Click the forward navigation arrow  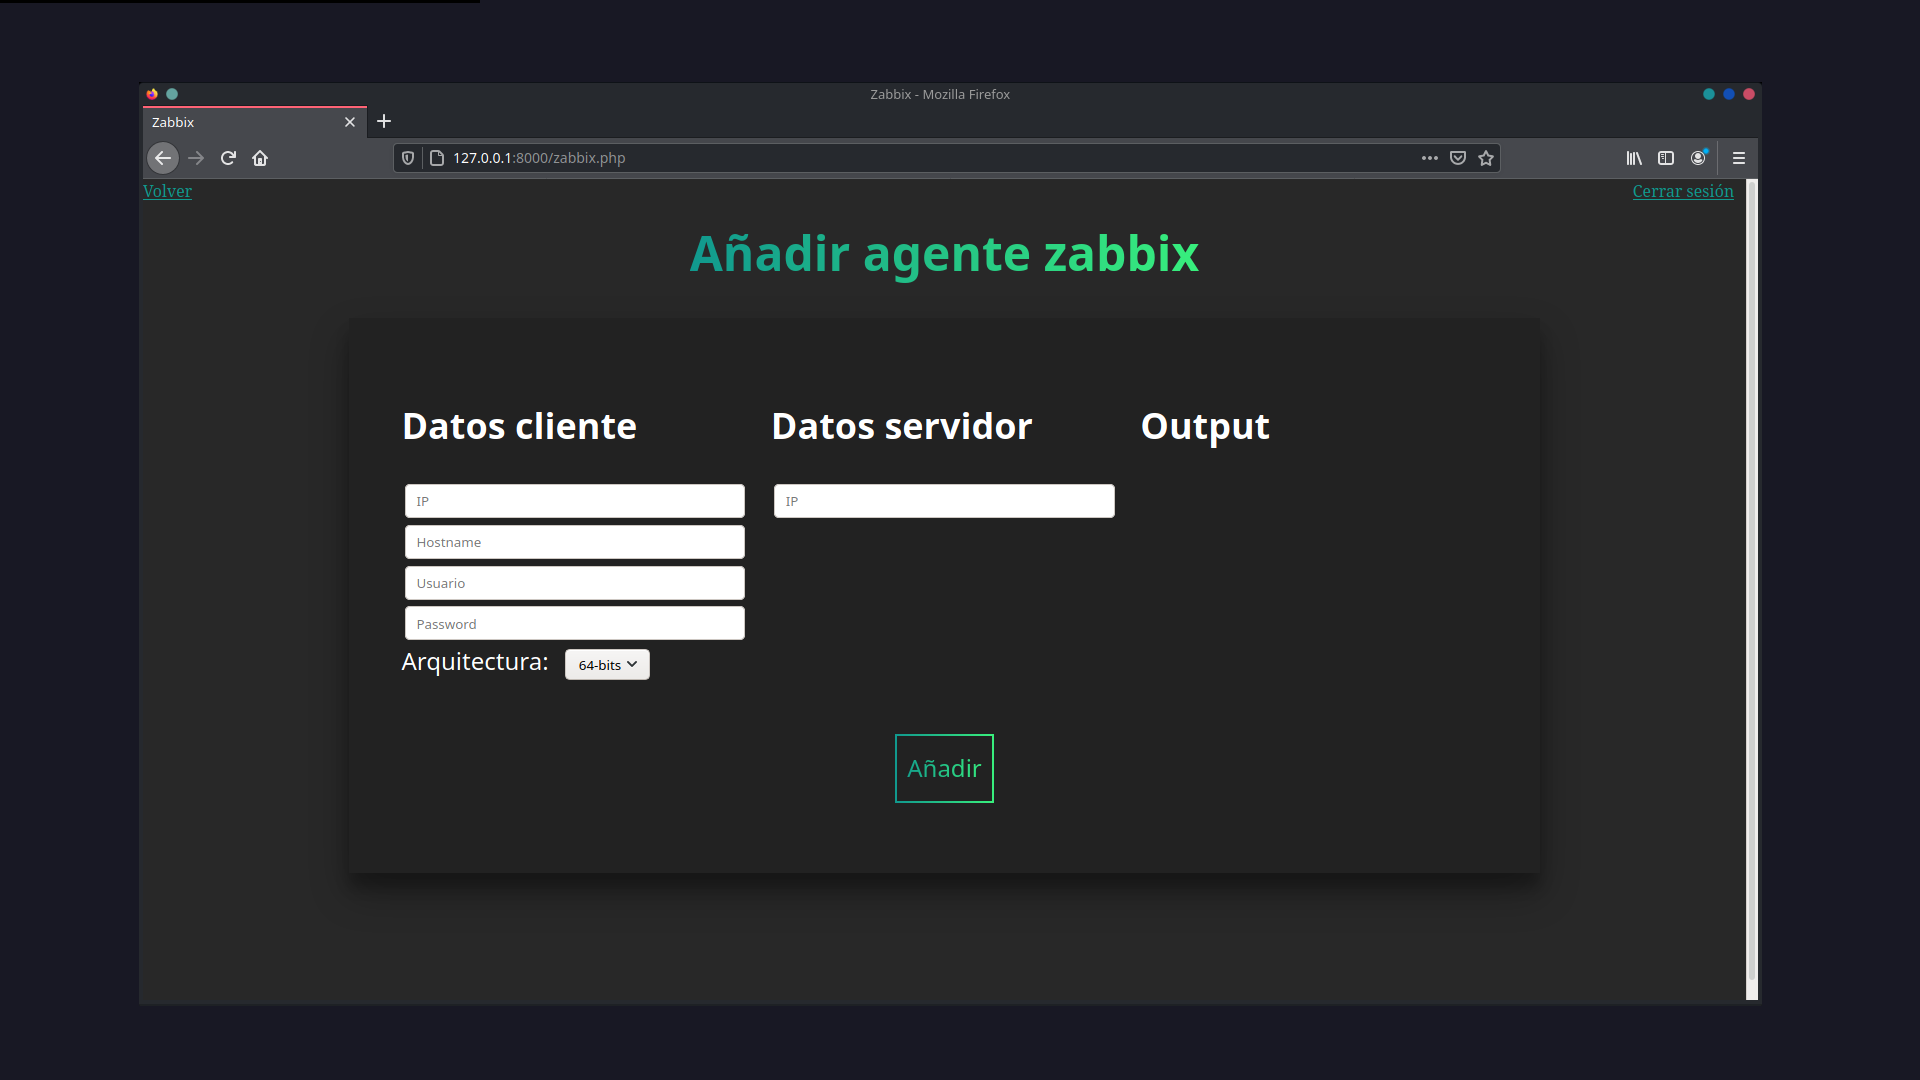pyautogui.click(x=196, y=158)
